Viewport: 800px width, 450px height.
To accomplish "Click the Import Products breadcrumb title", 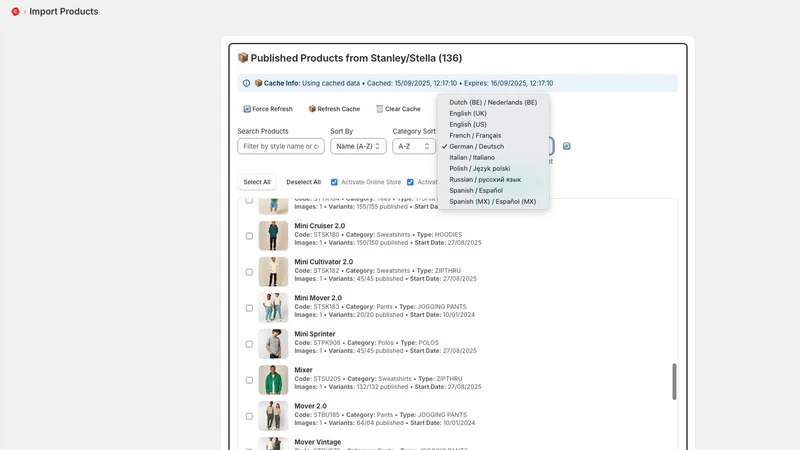I will (x=64, y=11).
